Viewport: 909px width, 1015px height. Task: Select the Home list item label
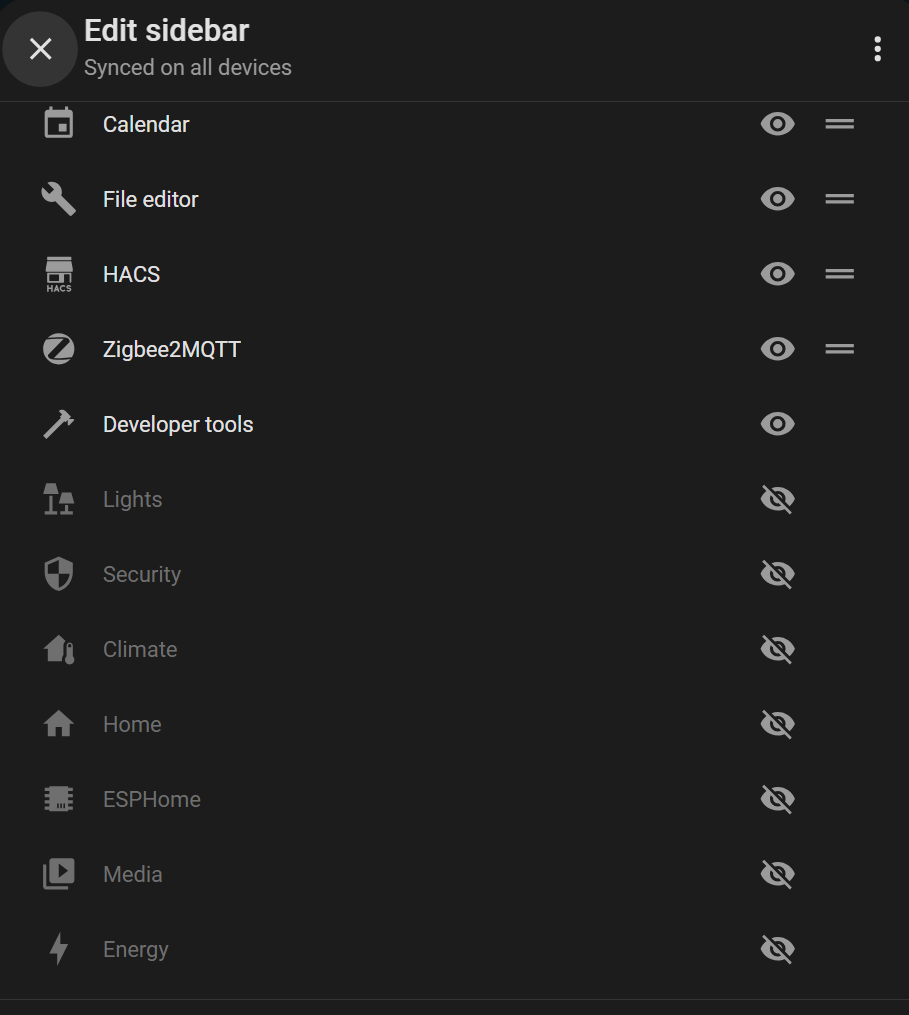[132, 724]
